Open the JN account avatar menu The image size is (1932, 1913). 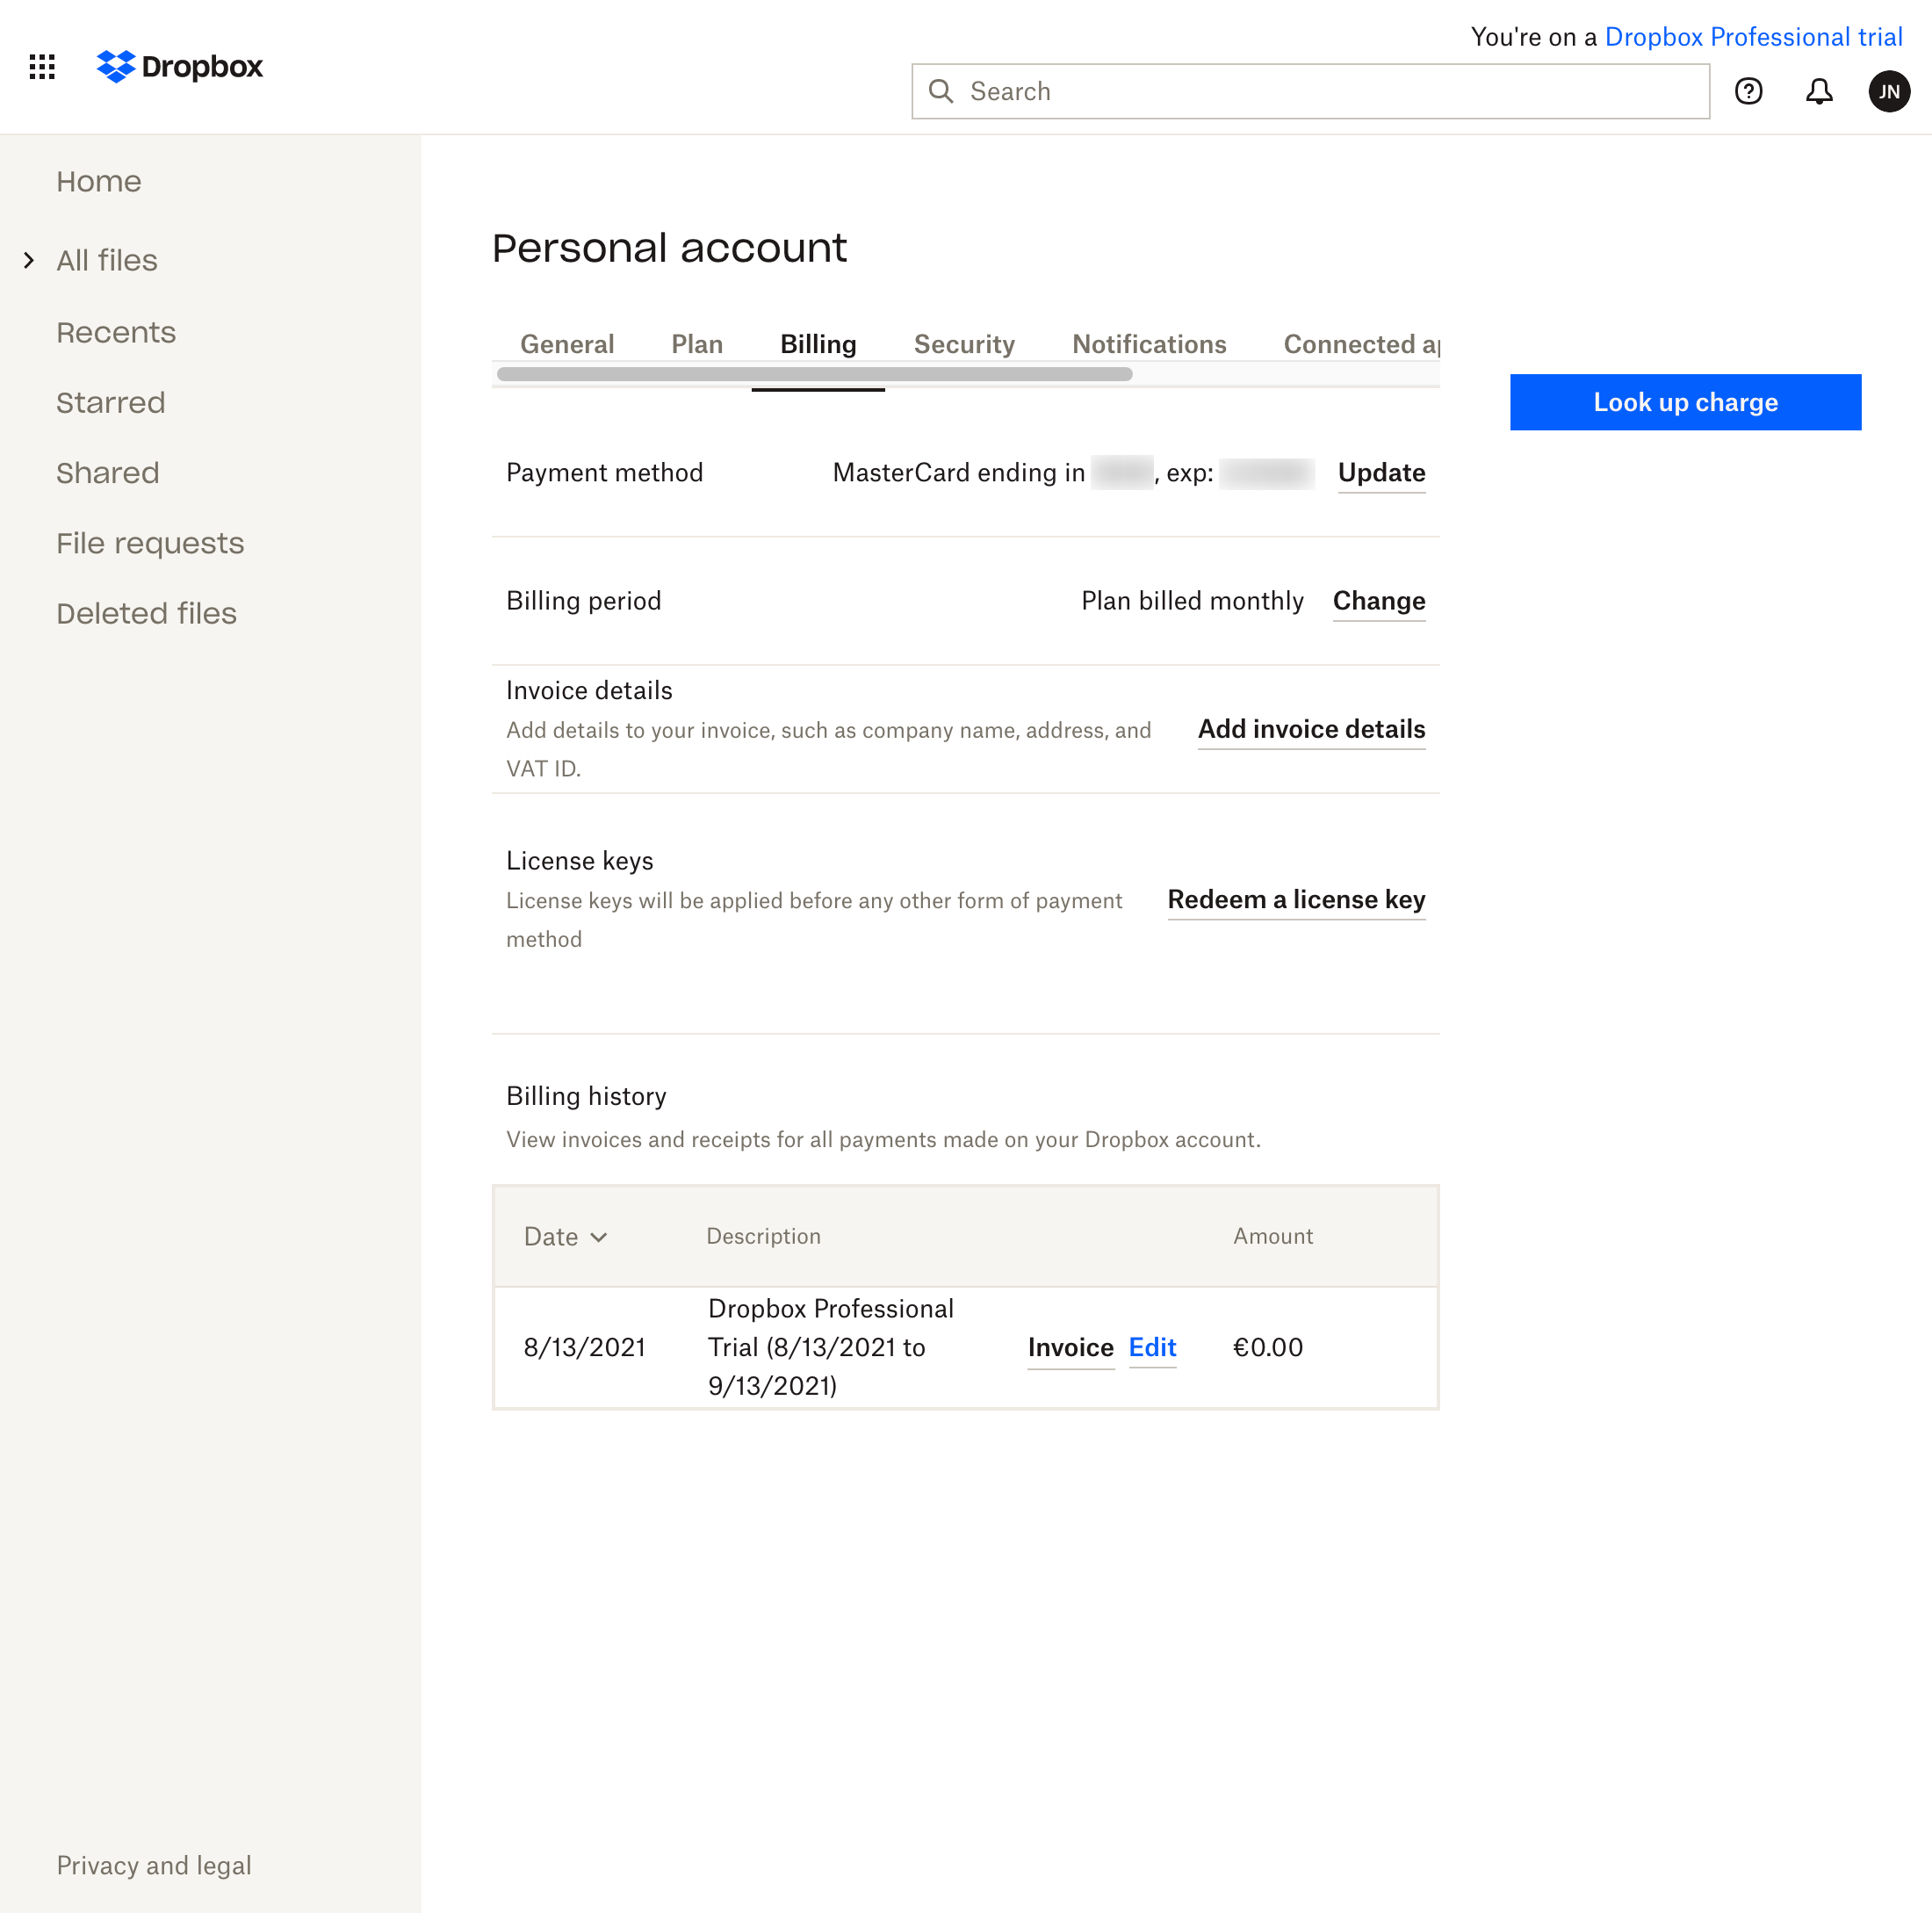click(1889, 91)
